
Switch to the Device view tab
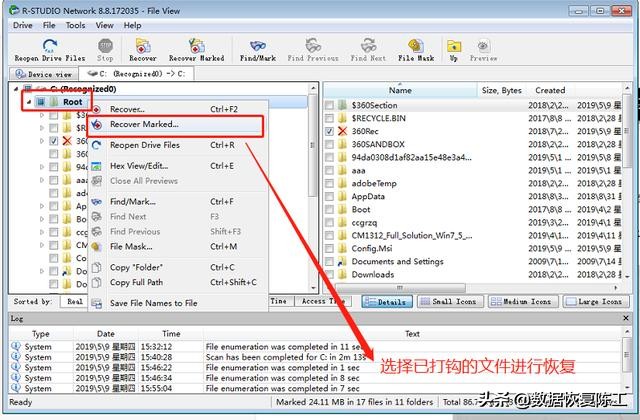click(43, 74)
